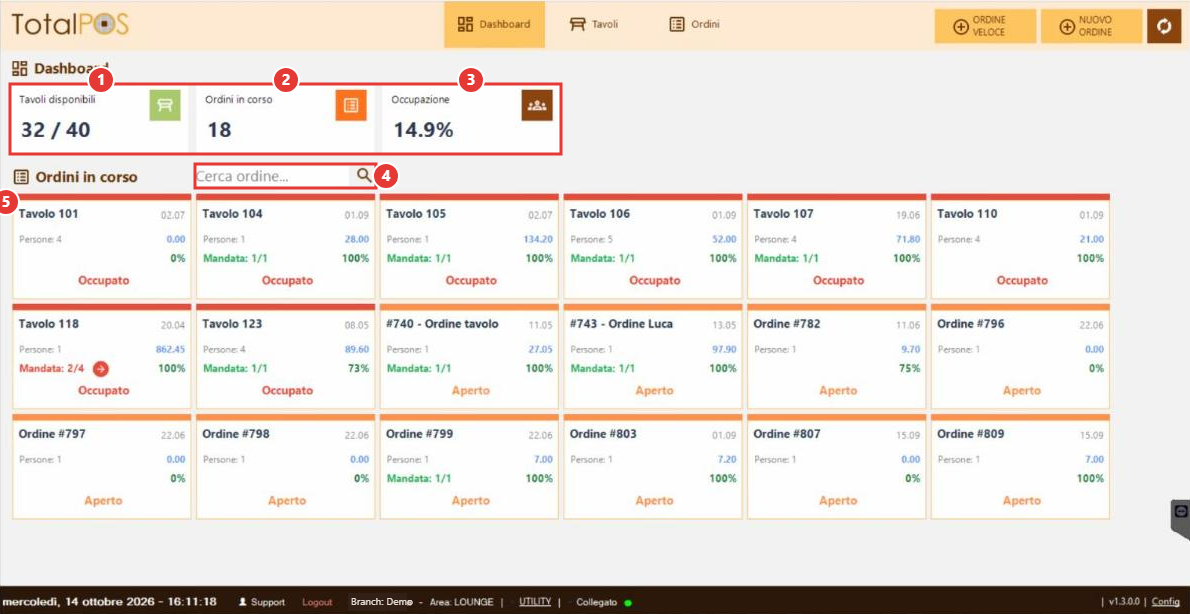The height and width of the screenshot is (614, 1190).
Task: Click the Branch: Demo status entry
Action: coord(381,602)
